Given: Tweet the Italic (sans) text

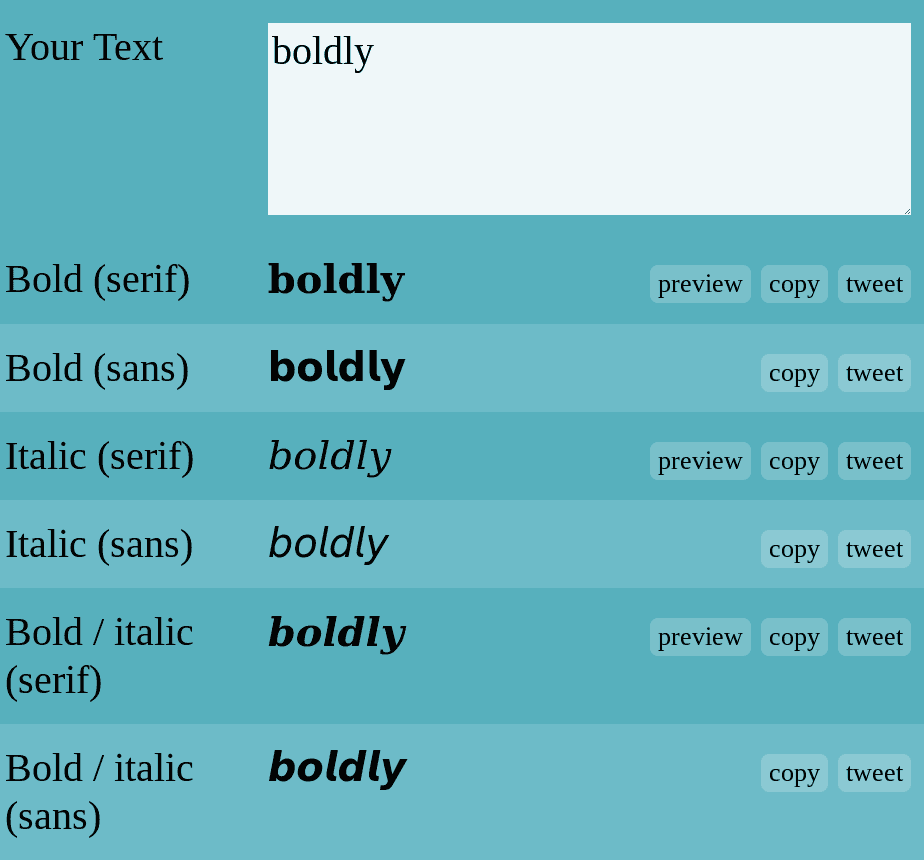Looking at the screenshot, I should tap(874, 548).
